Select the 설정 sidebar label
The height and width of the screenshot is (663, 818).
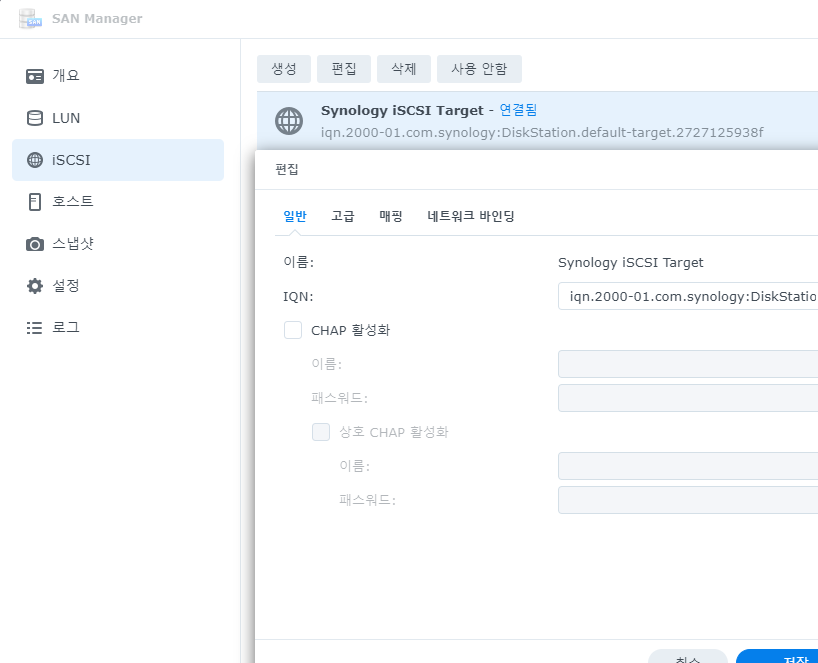pos(66,285)
